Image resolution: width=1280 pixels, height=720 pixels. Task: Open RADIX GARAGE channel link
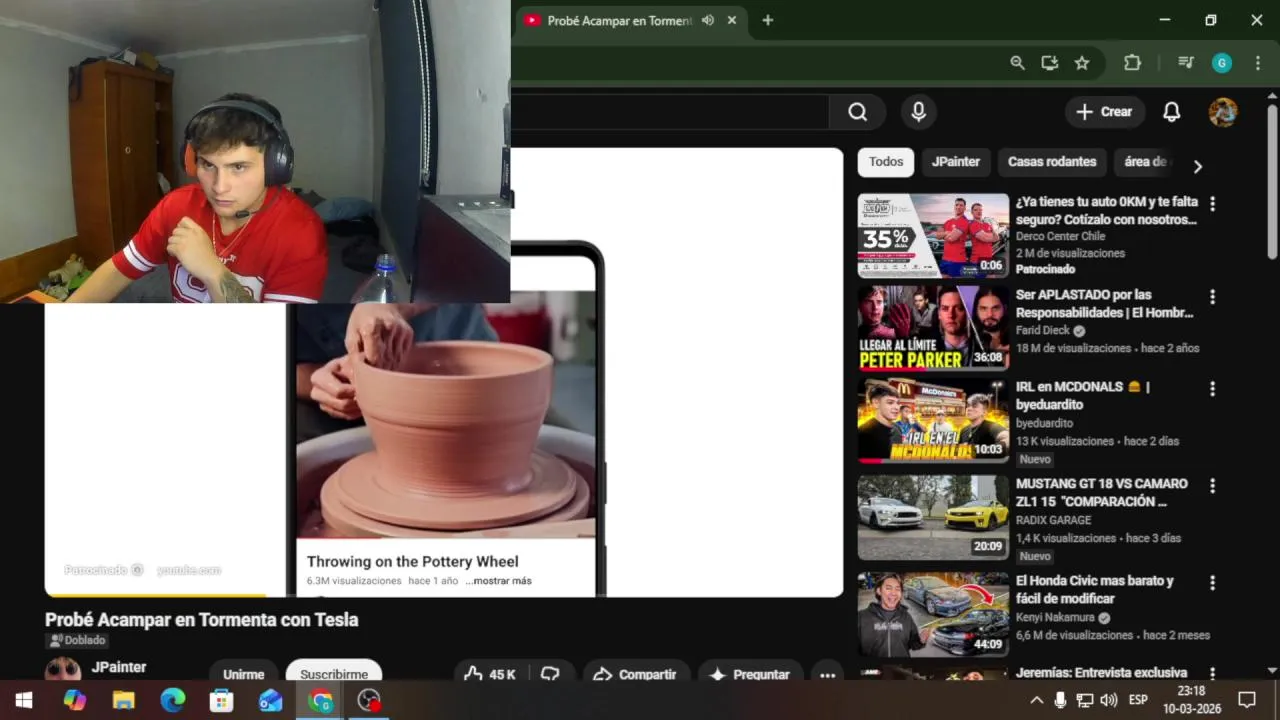pyautogui.click(x=1053, y=520)
